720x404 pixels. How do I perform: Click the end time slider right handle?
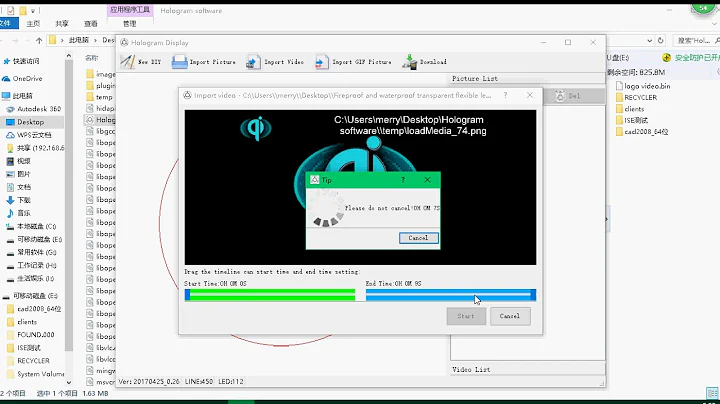(533, 295)
